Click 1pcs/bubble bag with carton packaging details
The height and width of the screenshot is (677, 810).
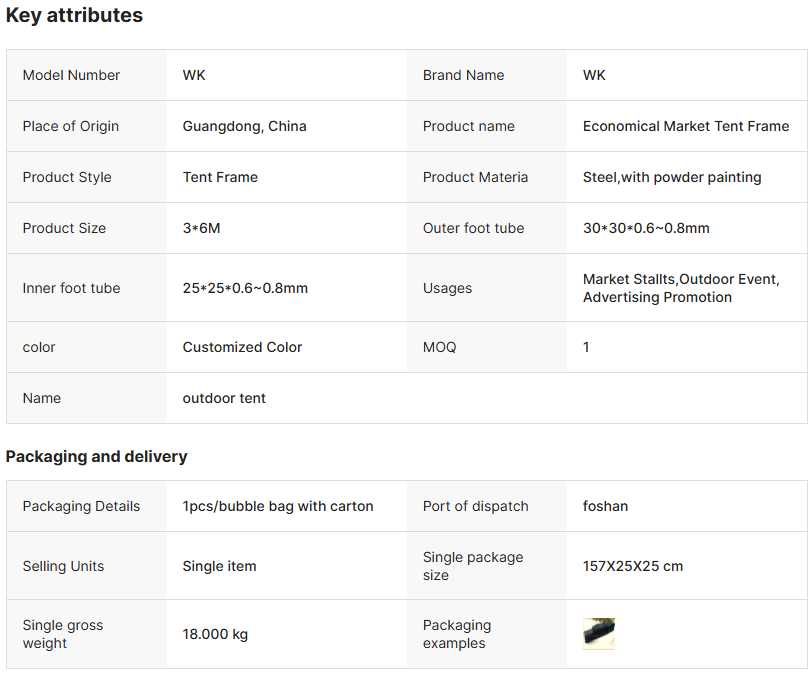coord(277,506)
